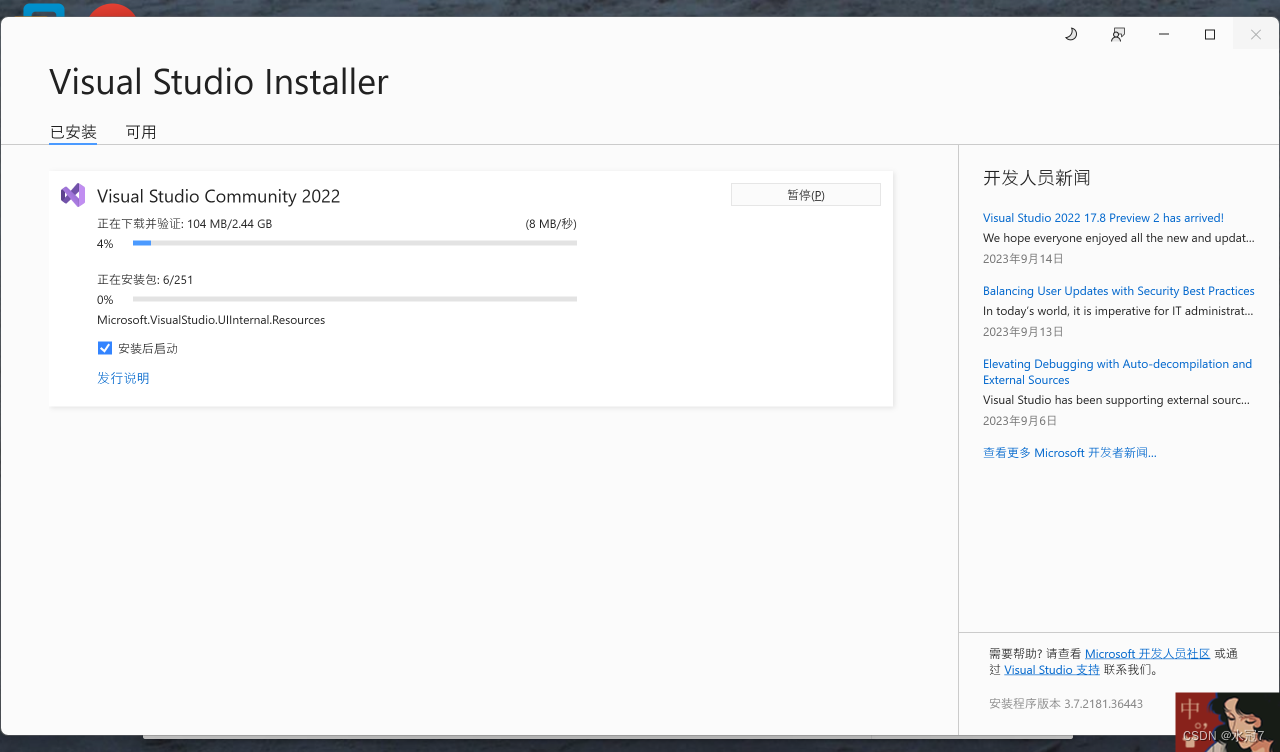This screenshot has height=752, width=1280.
Task: Click the CSDN watermark image in corner
Action: coord(1227,720)
